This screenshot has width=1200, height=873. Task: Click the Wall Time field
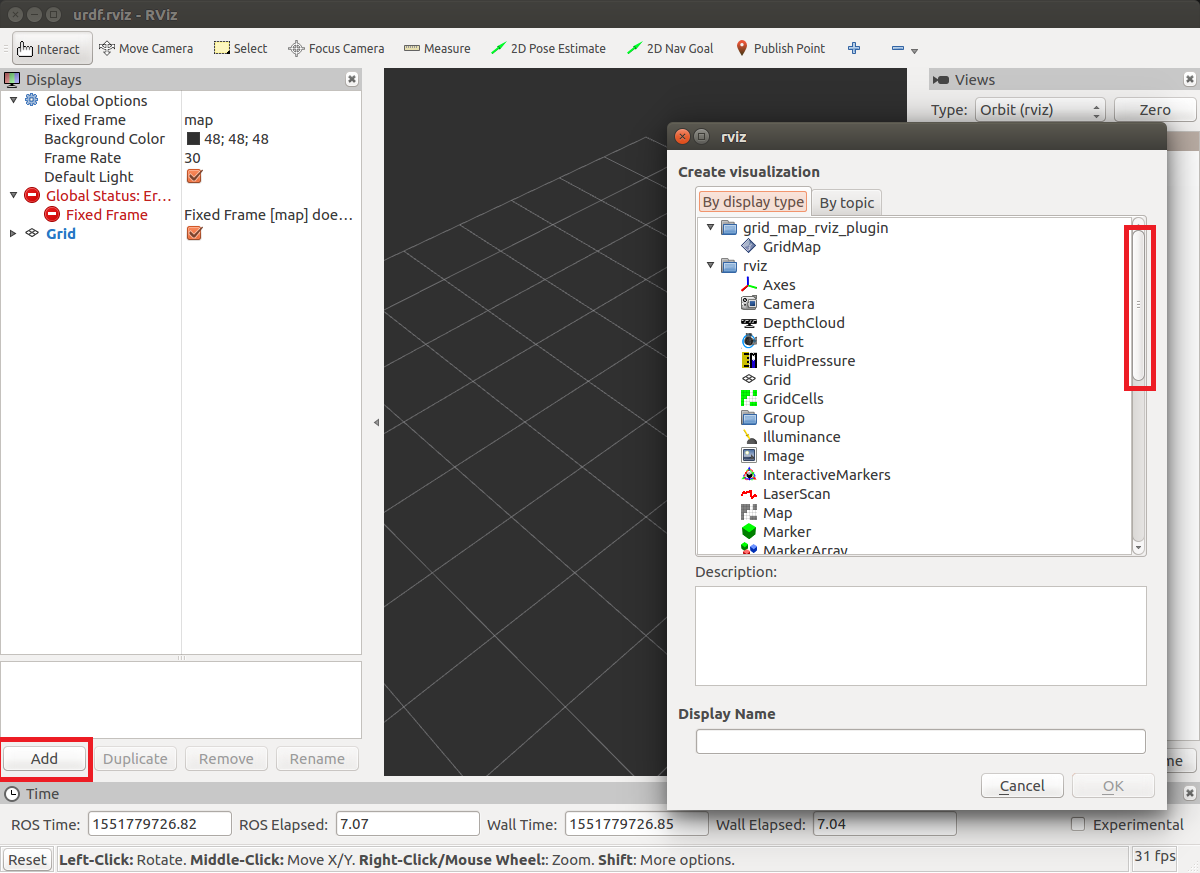(x=637, y=825)
